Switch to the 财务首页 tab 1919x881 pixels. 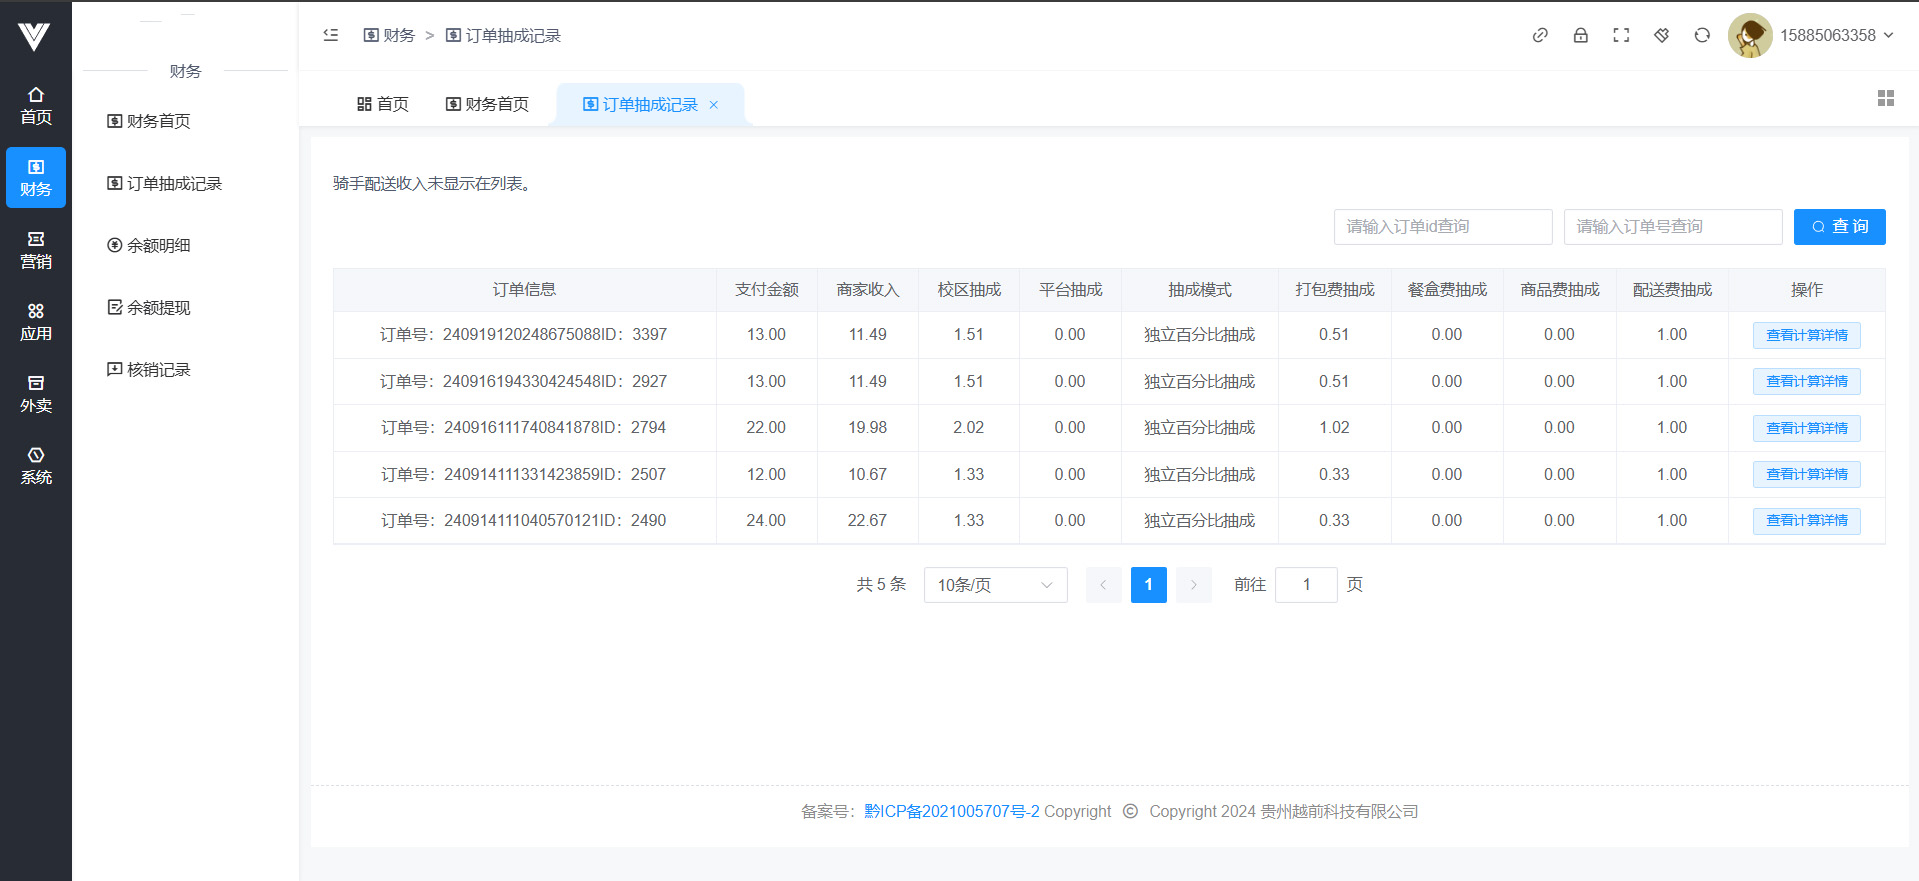click(487, 104)
